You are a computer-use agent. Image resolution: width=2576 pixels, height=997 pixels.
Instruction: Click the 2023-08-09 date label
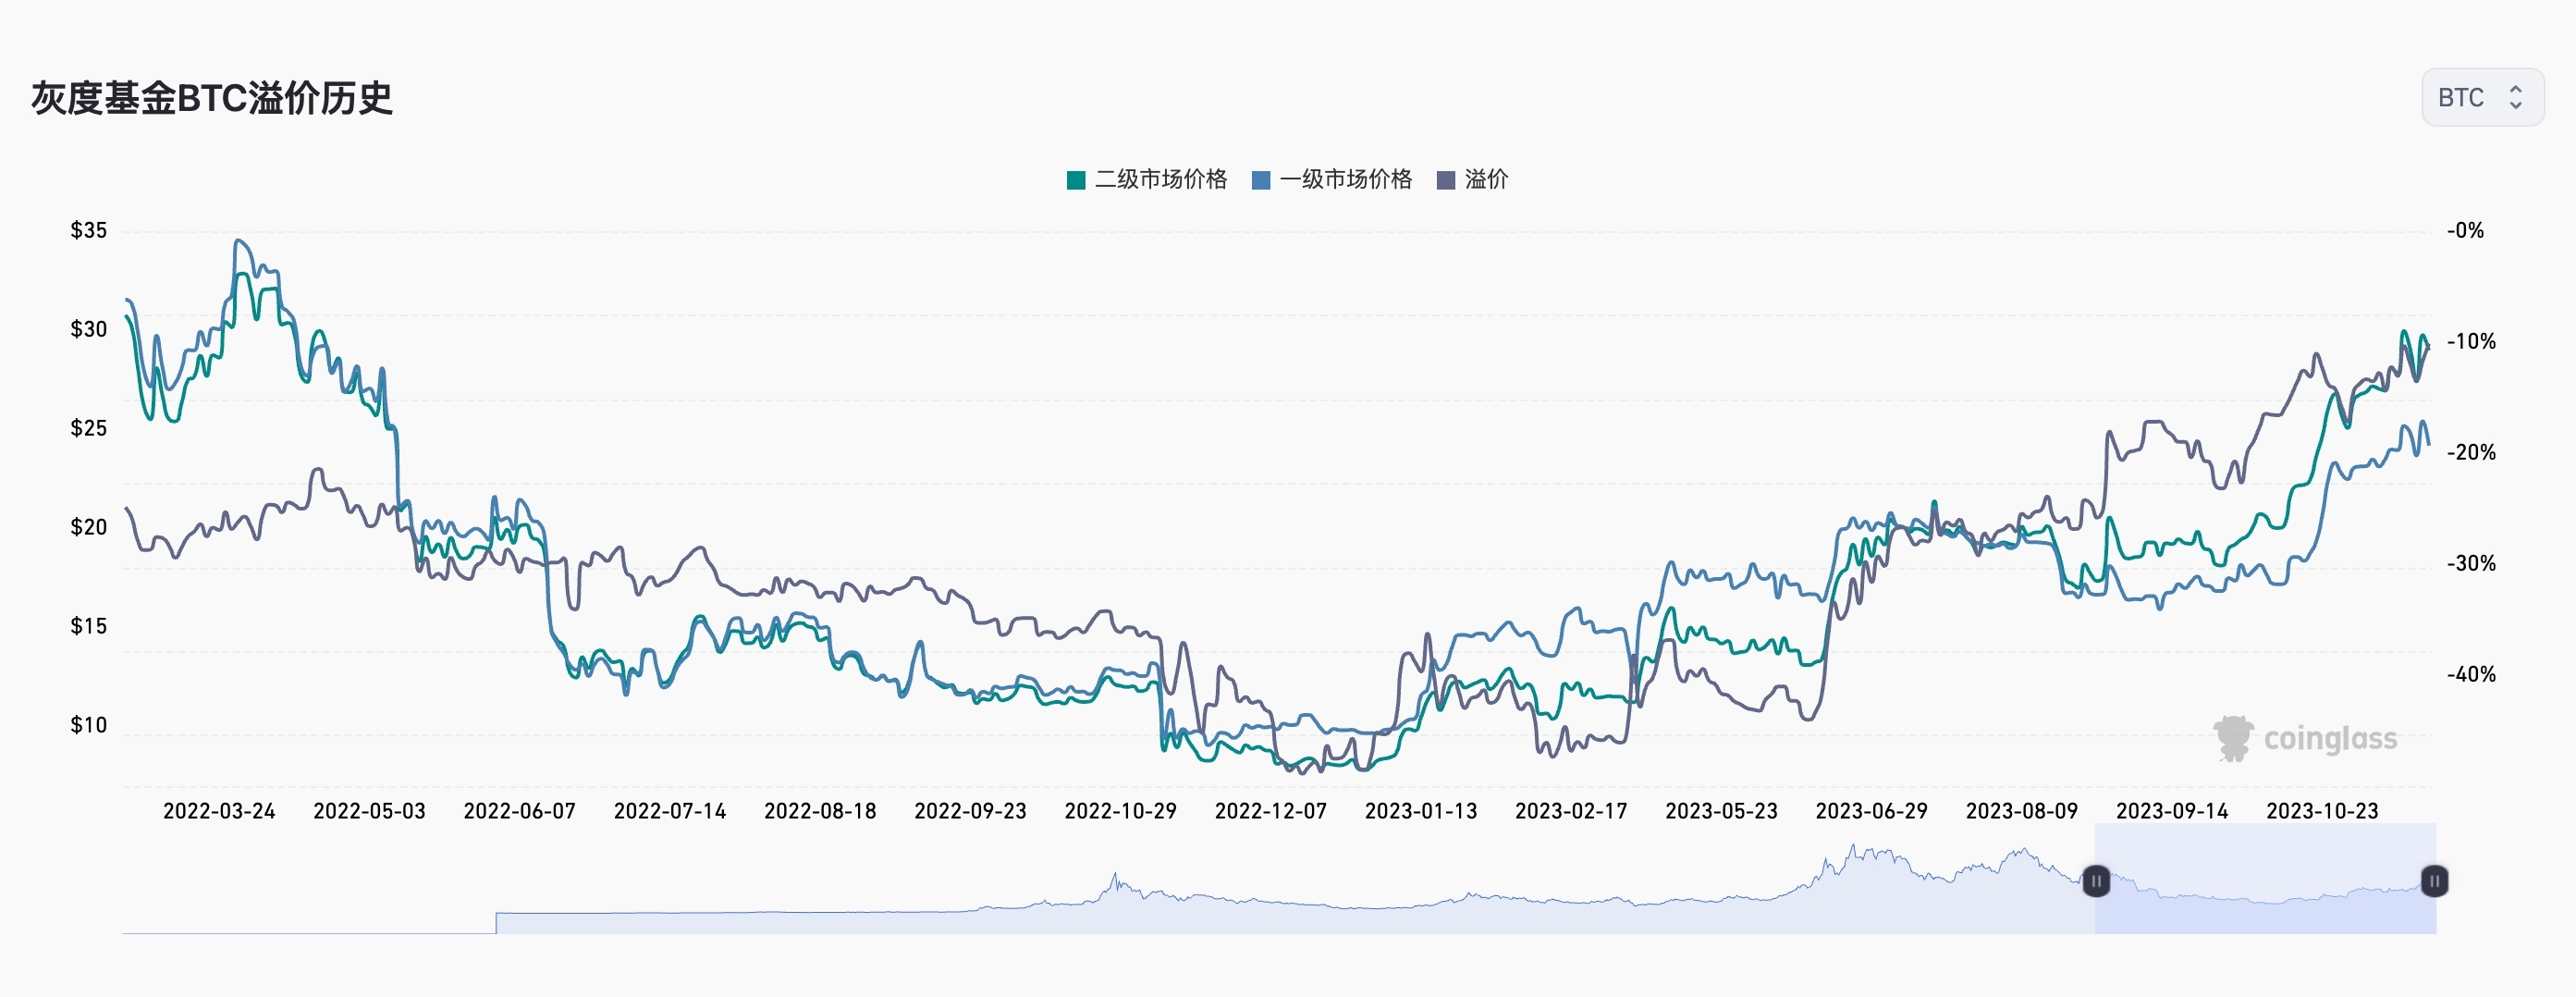2022,811
